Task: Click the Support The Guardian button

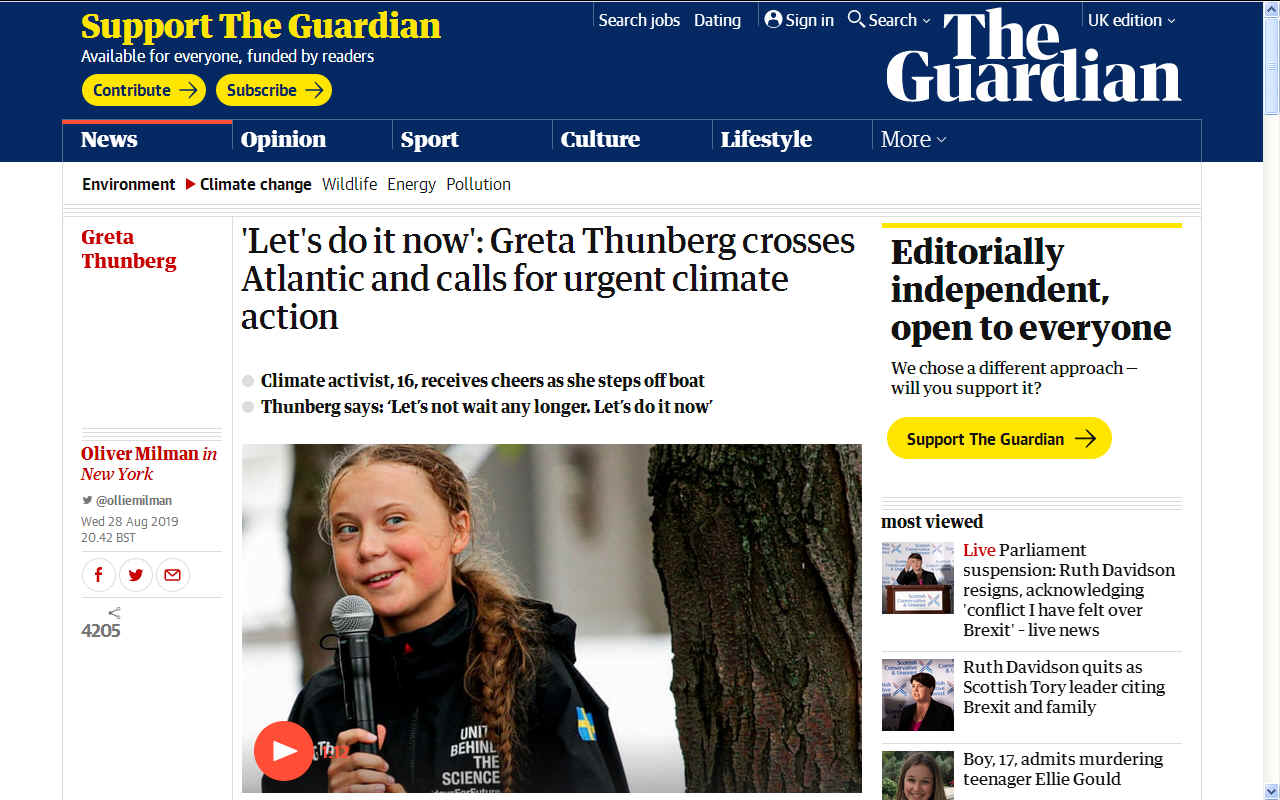Action: pyautogui.click(x=999, y=438)
